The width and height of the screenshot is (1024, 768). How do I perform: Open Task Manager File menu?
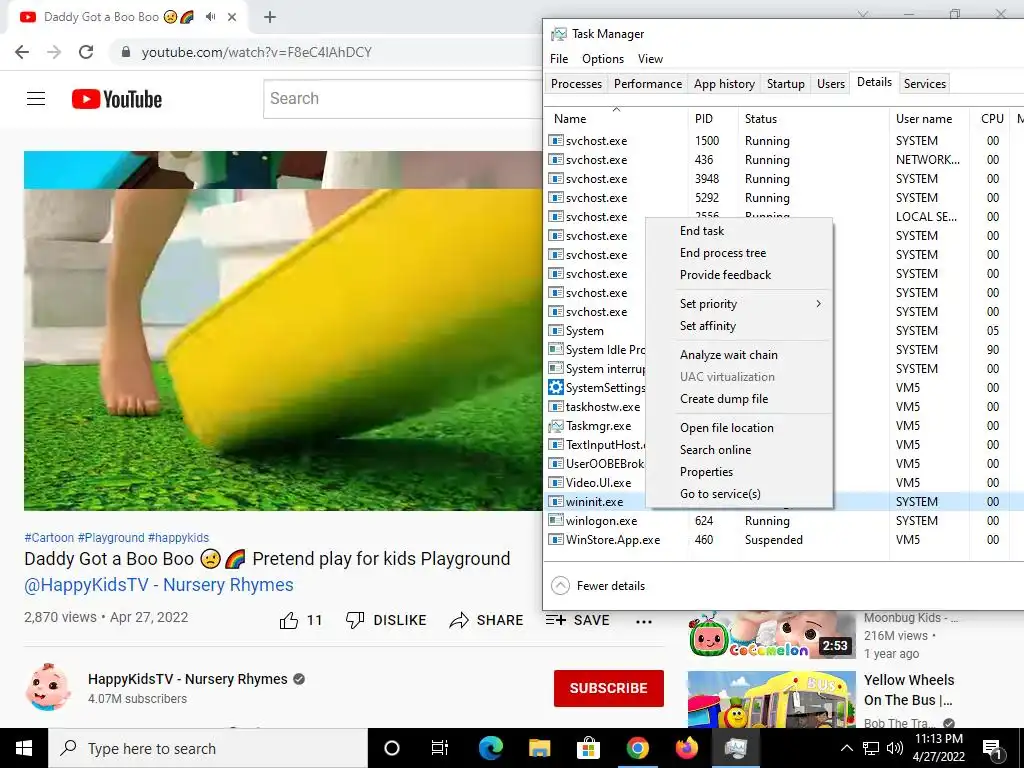coord(559,59)
